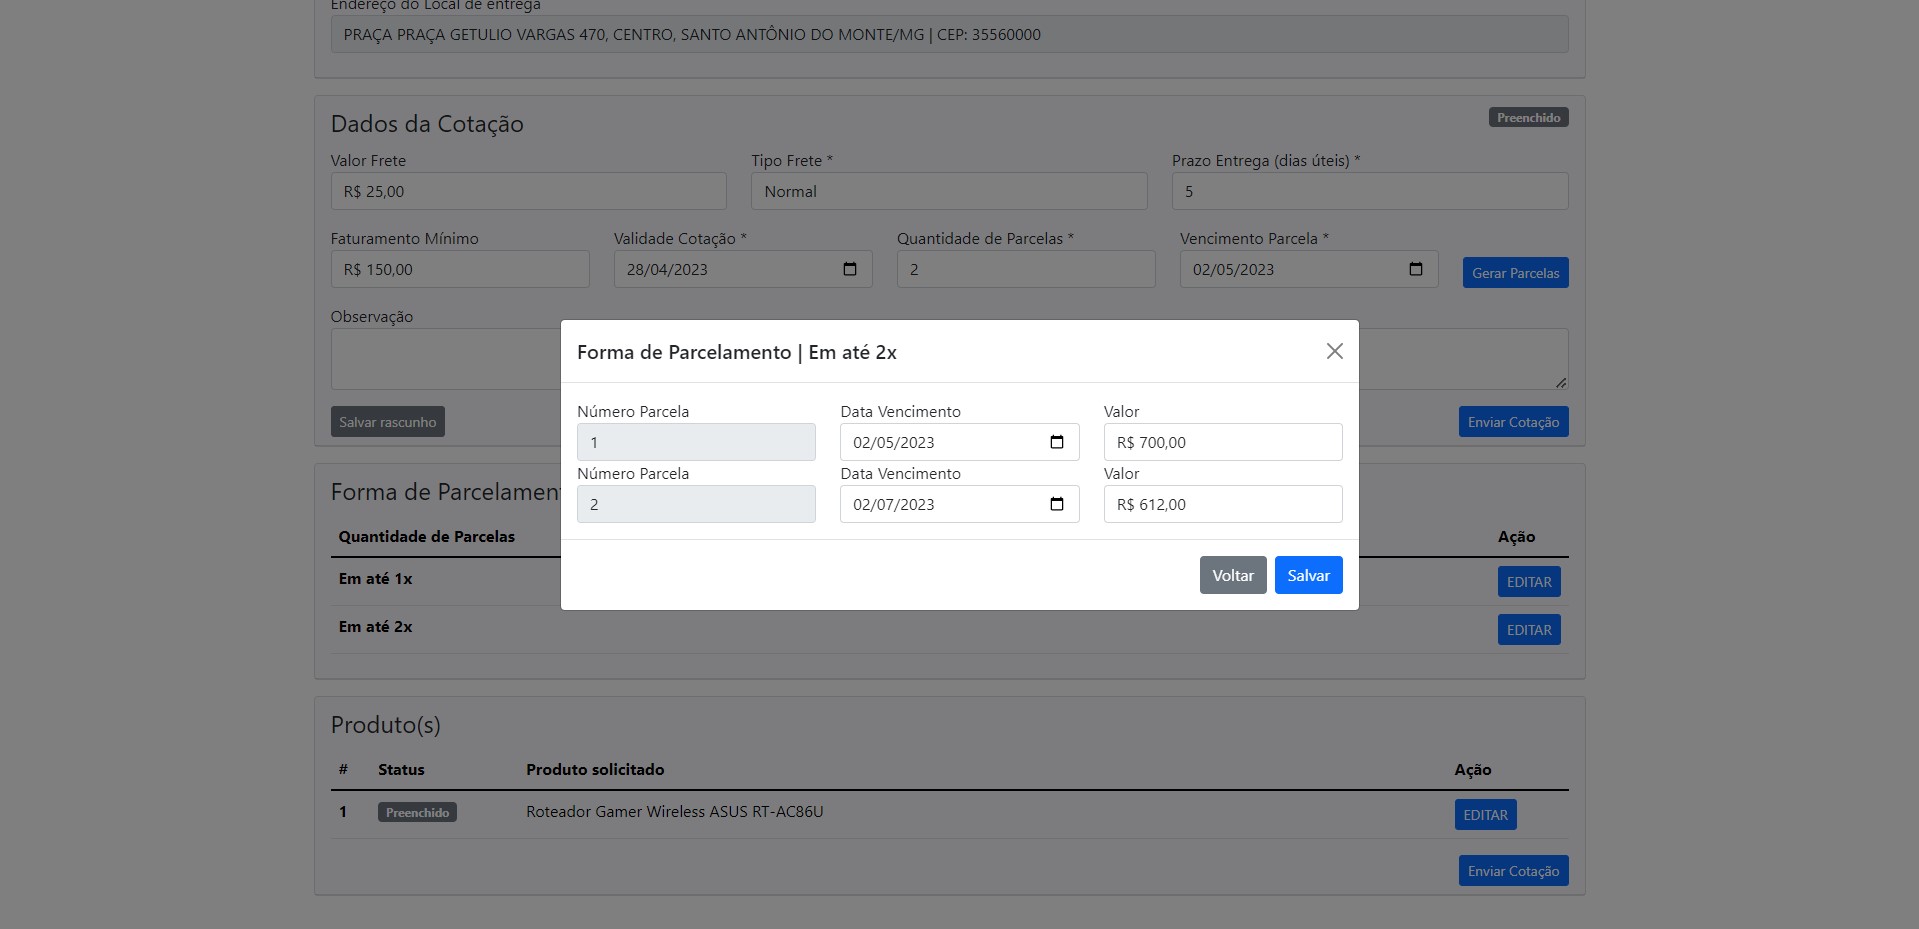Click 'Em até 2x' row label

375,626
